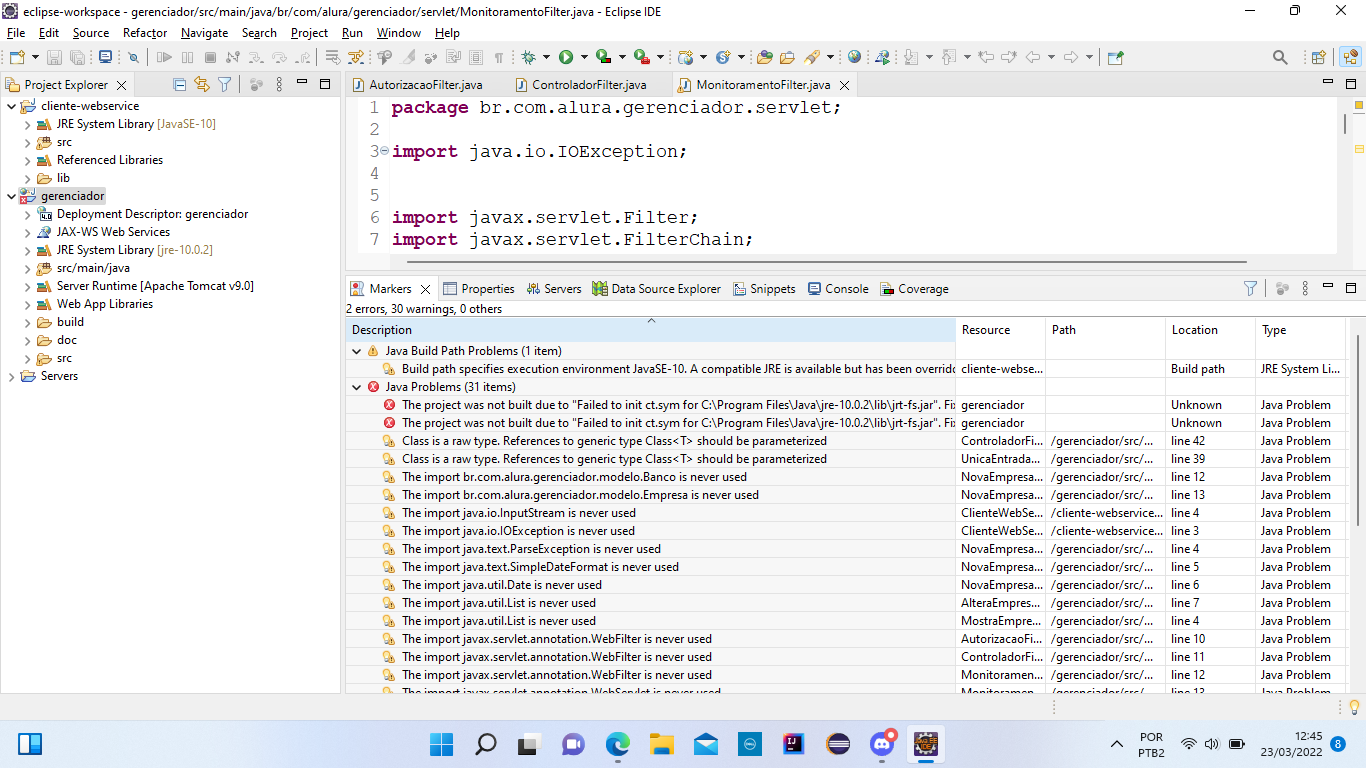Click the Windows Start button
1366x768 pixels.
point(441,744)
